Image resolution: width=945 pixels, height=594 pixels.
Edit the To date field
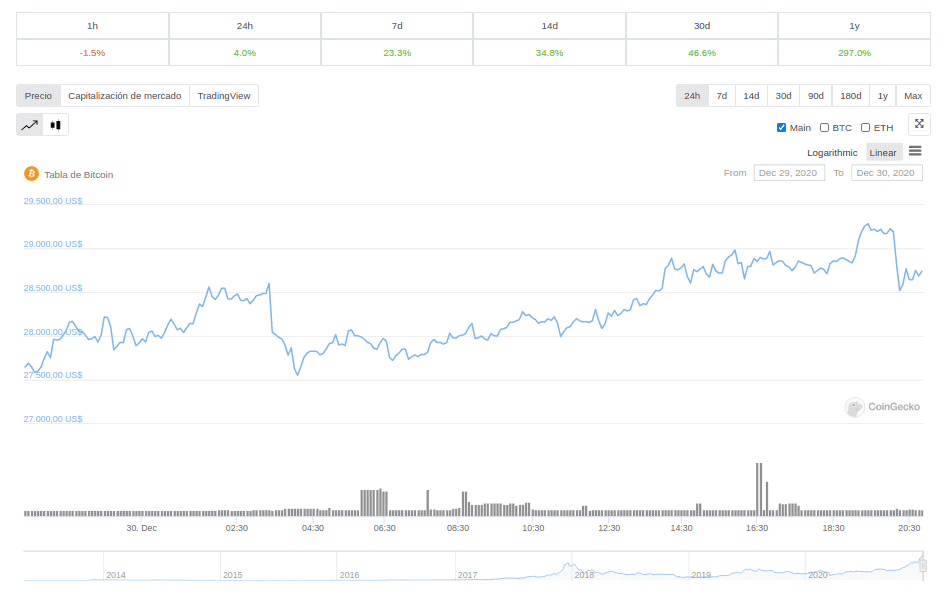click(x=887, y=173)
